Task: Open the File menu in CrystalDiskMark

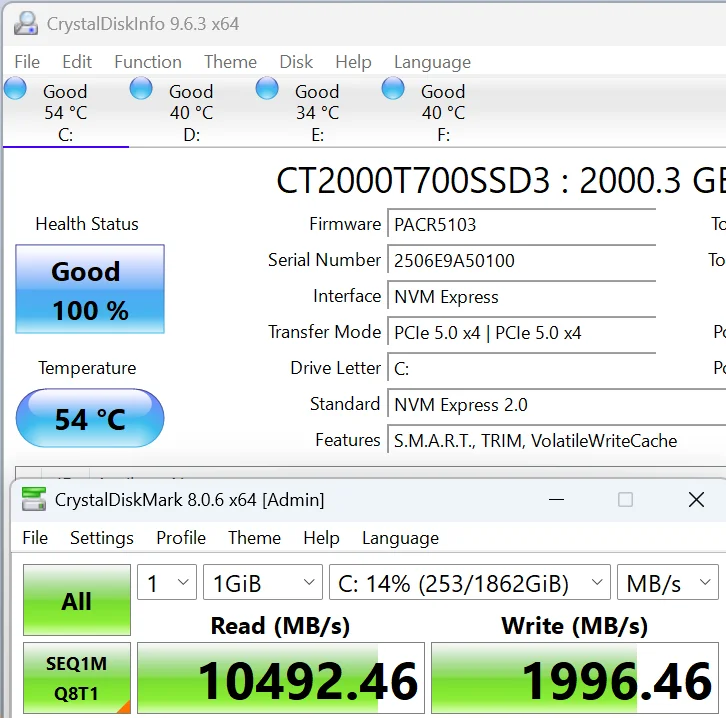Action: 35,538
